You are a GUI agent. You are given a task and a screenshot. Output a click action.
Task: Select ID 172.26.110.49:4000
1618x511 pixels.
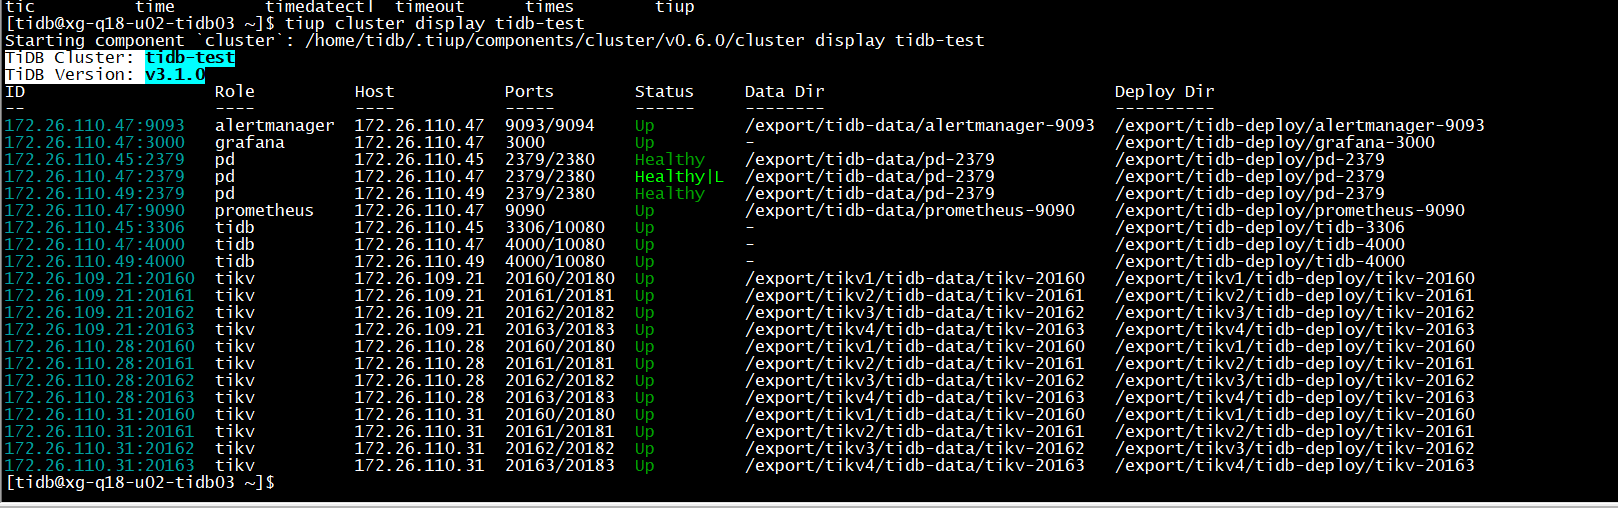click(95, 262)
